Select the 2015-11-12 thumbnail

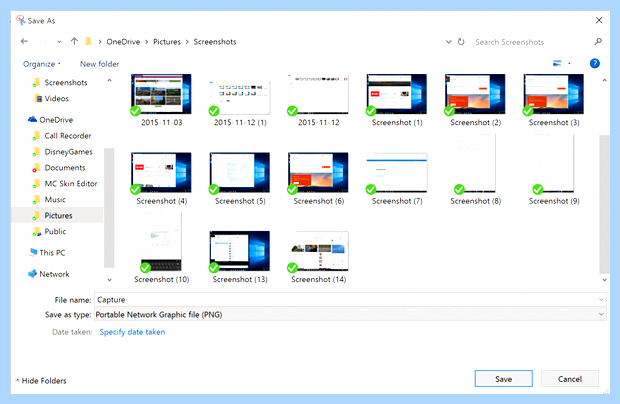[x=318, y=94]
